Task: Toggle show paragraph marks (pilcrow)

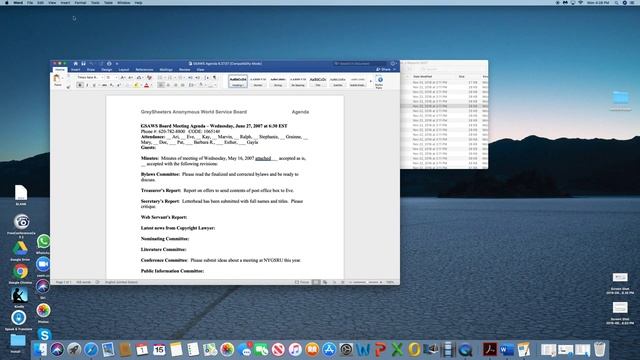Action: (x=215, y=77)
